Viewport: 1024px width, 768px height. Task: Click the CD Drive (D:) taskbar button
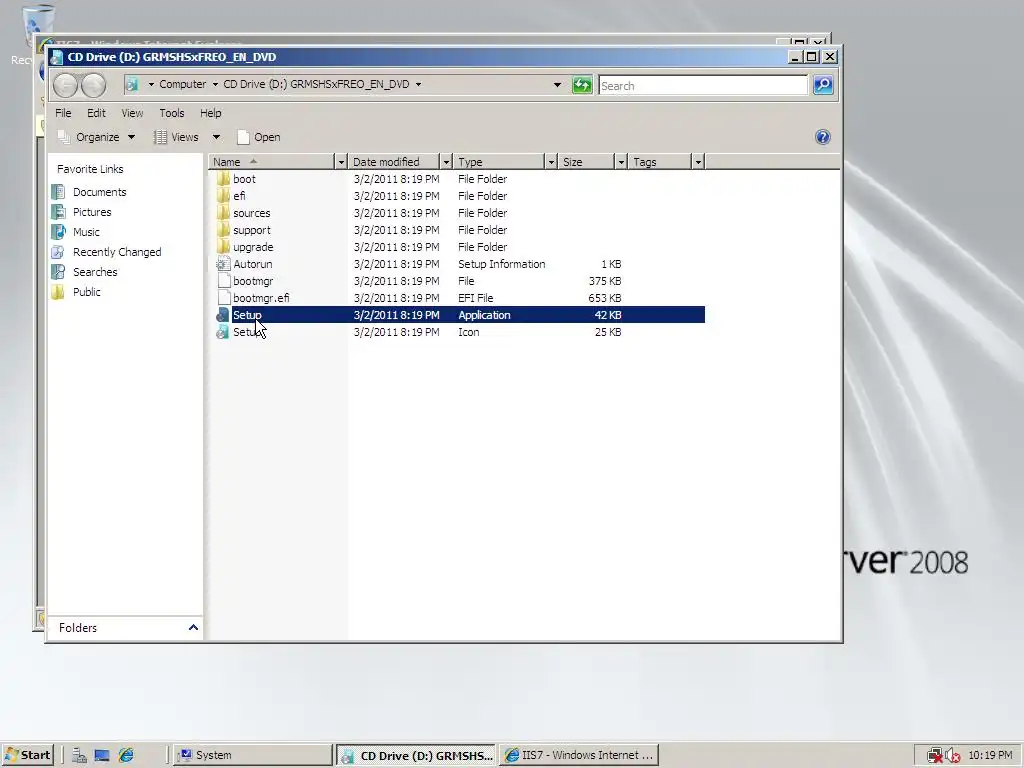click(417, 755)
